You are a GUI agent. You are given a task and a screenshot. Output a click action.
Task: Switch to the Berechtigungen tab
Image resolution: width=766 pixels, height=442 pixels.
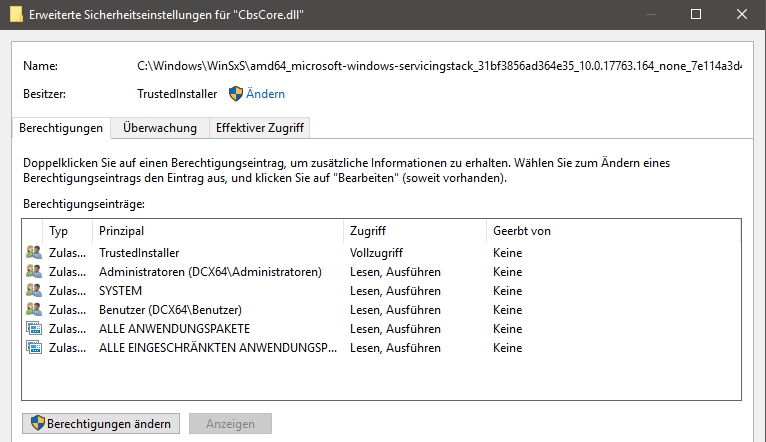pos(61,128)
